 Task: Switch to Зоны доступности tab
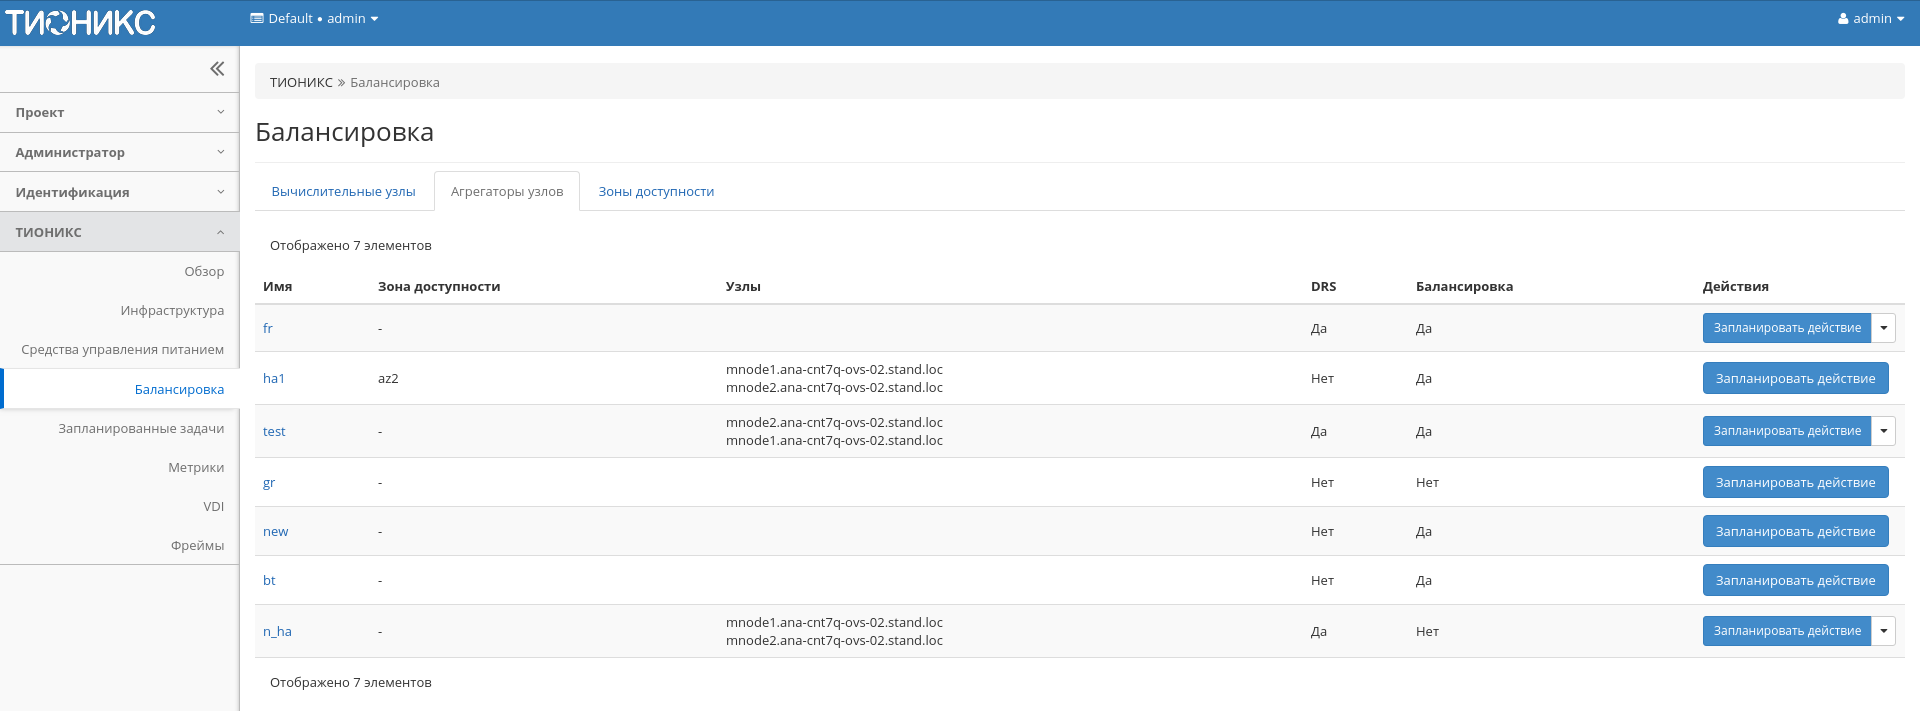656,192
